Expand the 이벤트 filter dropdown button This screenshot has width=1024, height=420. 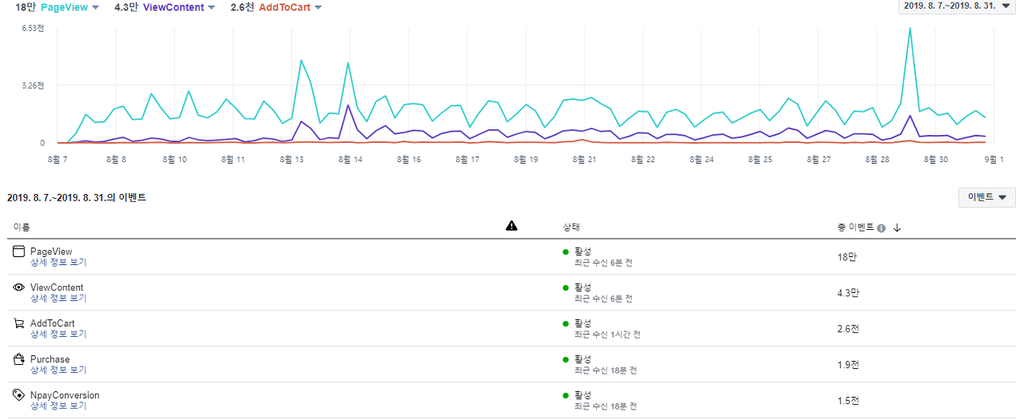tap(987, 197)
